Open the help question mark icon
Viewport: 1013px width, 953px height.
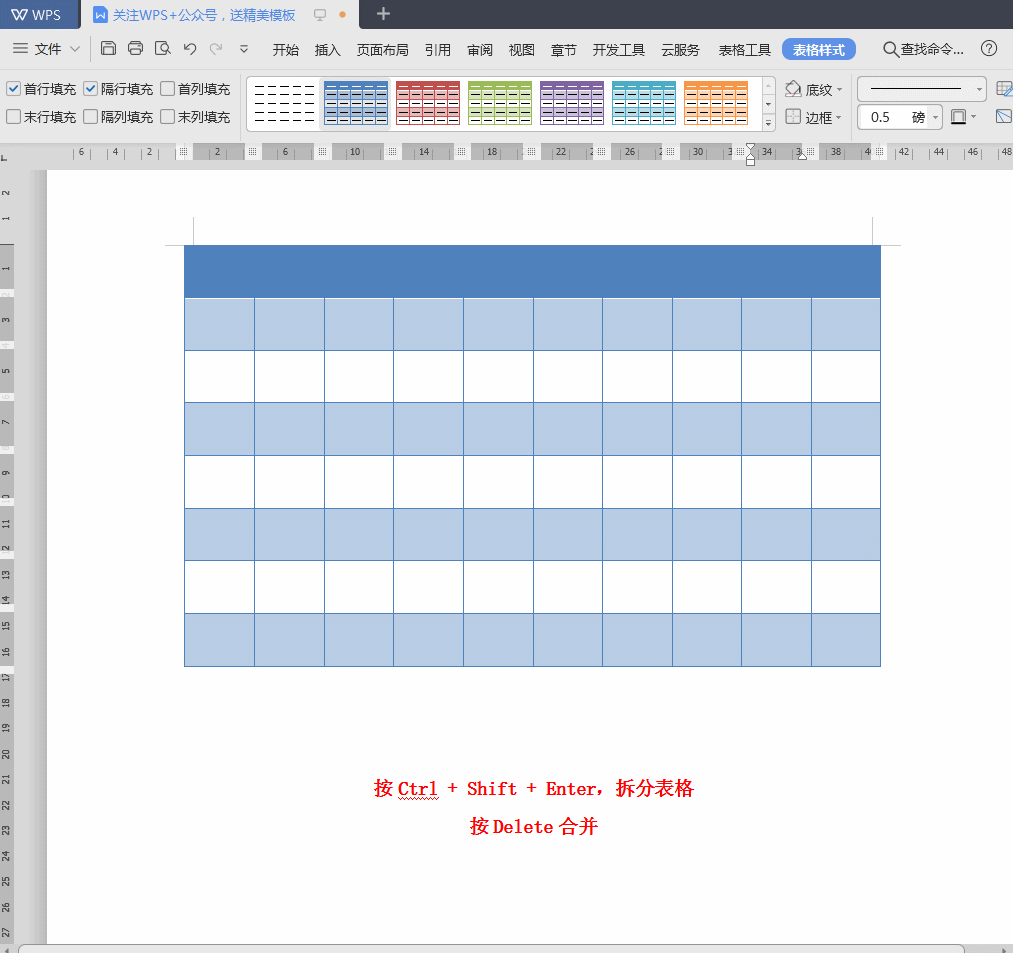[988, 49]
